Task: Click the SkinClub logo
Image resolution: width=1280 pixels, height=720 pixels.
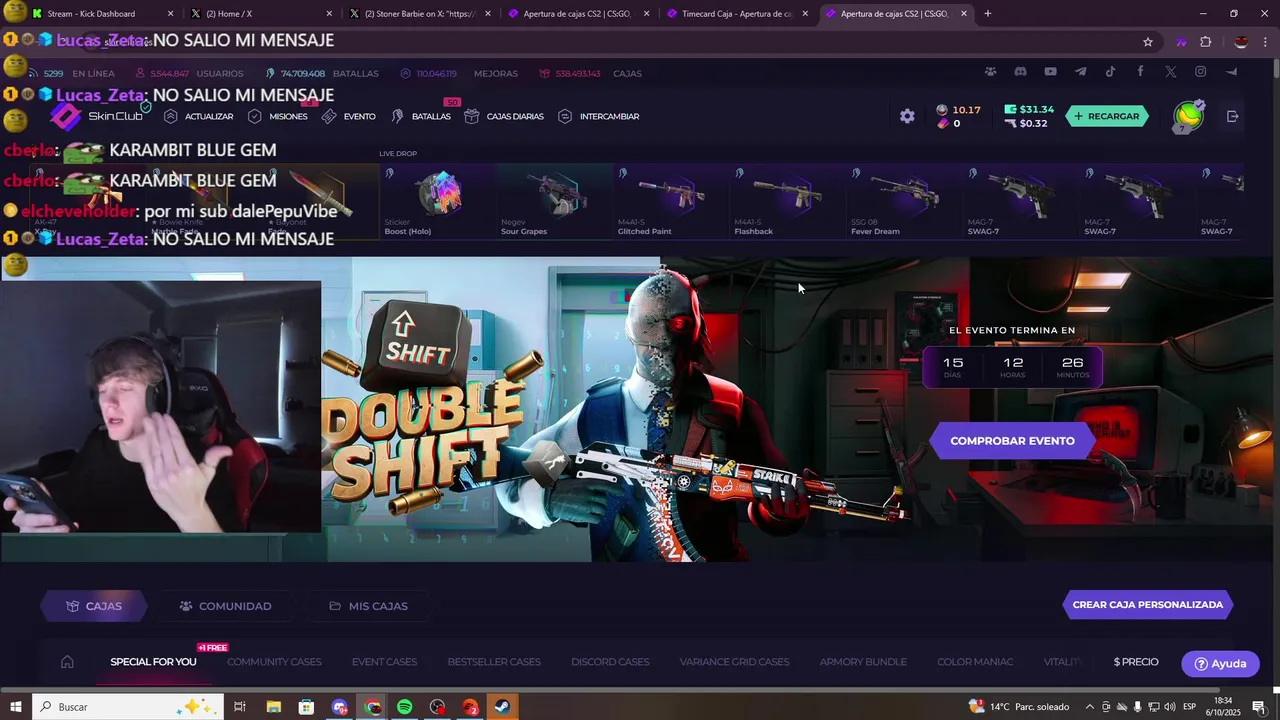Action: pyautogui.click(x=97, y=116)
